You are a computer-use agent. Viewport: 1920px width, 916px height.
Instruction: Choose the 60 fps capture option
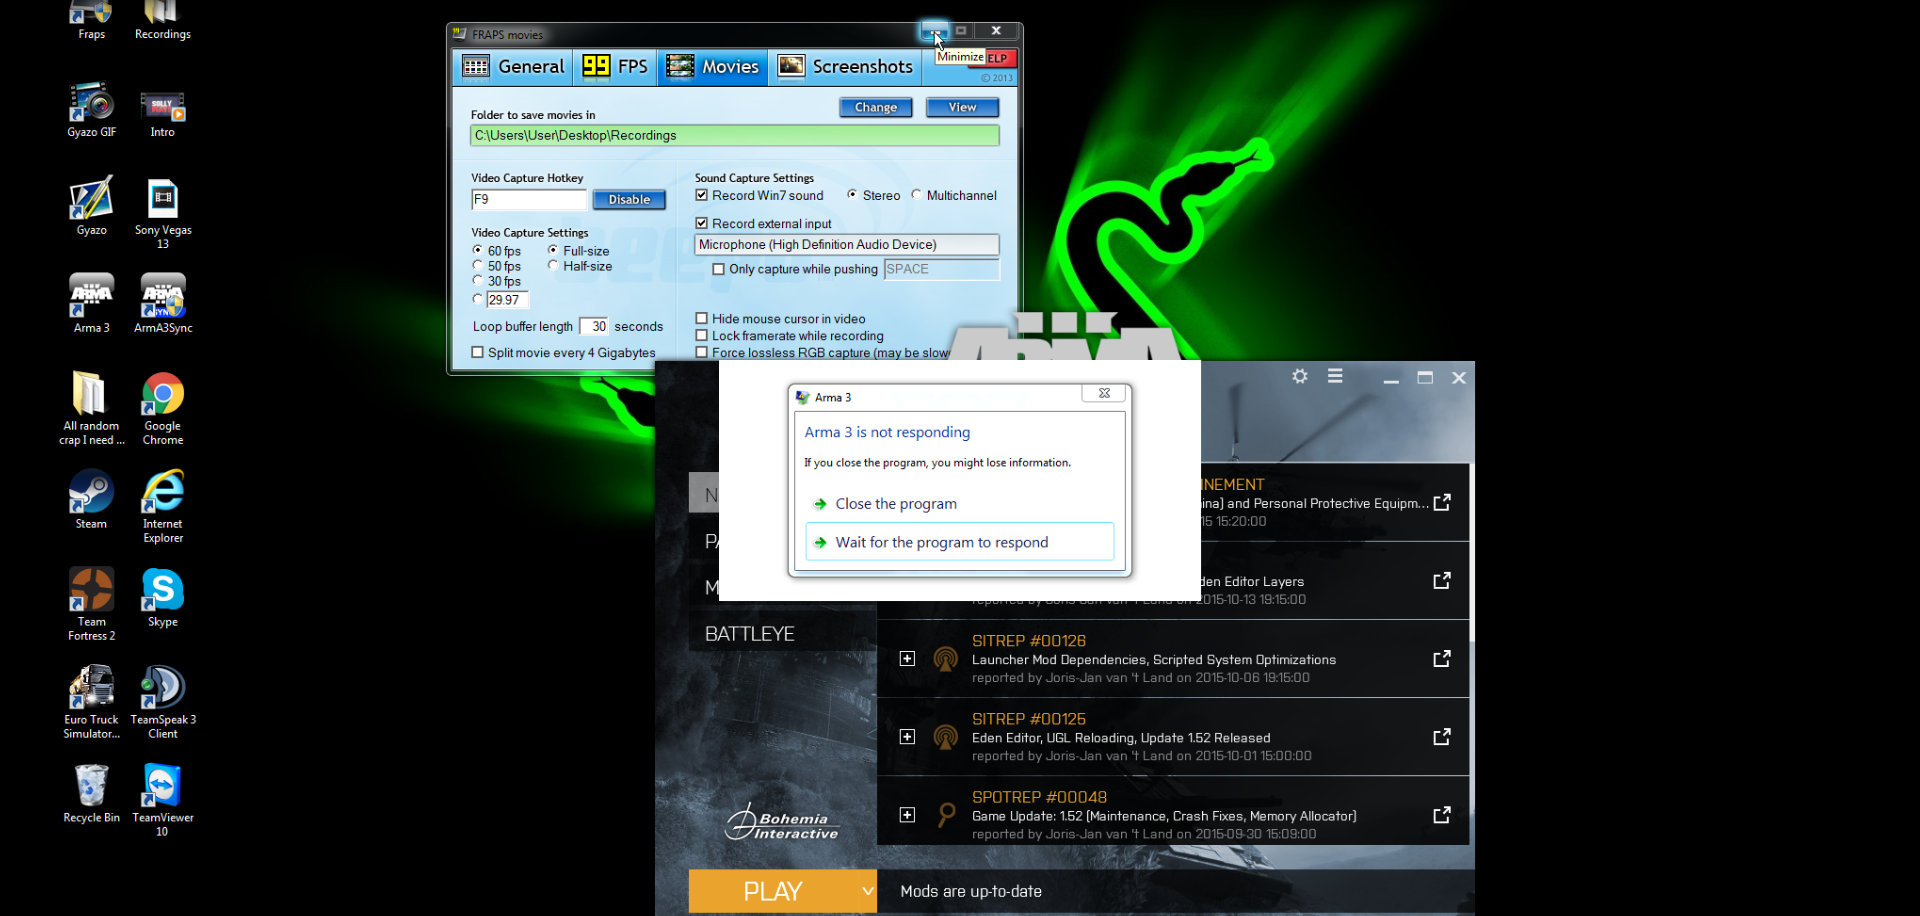click(478, 250)
